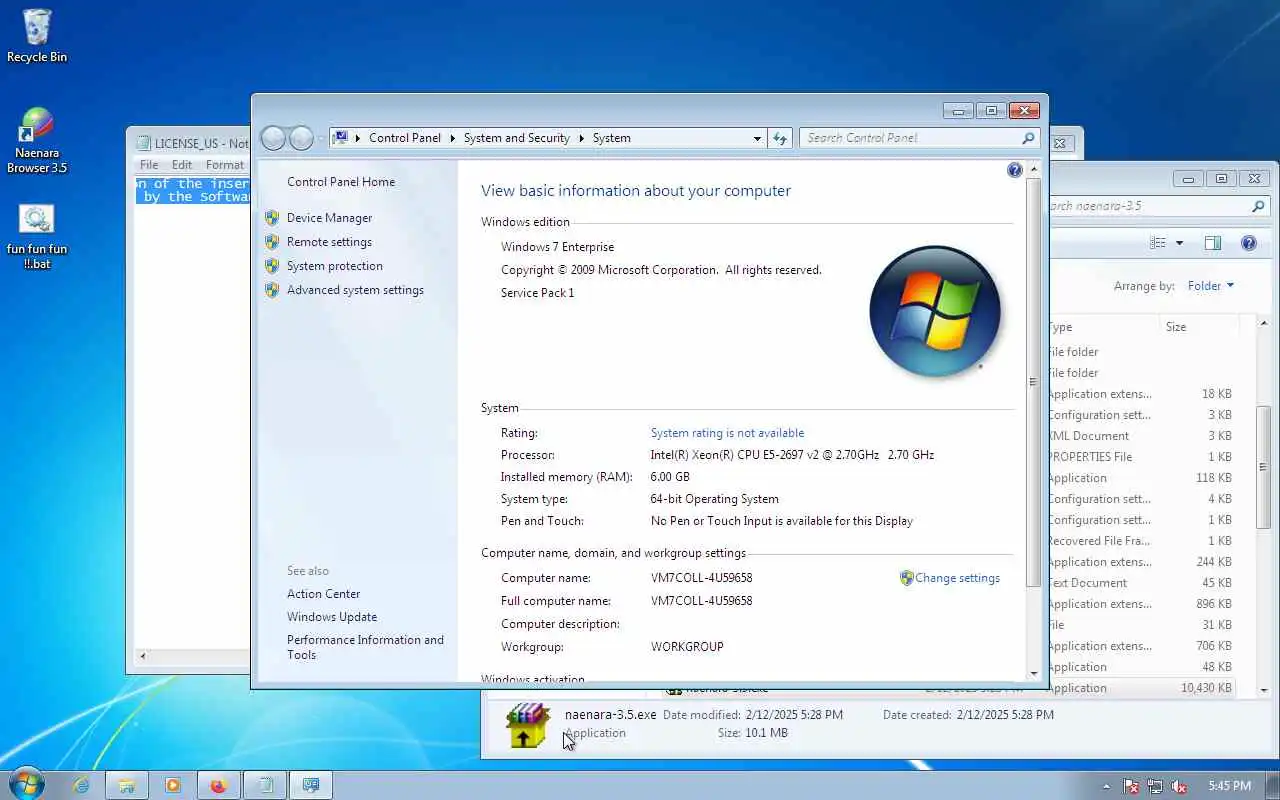Open the File menu in Notepad
Screen dimensions: 1280x800
coord(149,165)
